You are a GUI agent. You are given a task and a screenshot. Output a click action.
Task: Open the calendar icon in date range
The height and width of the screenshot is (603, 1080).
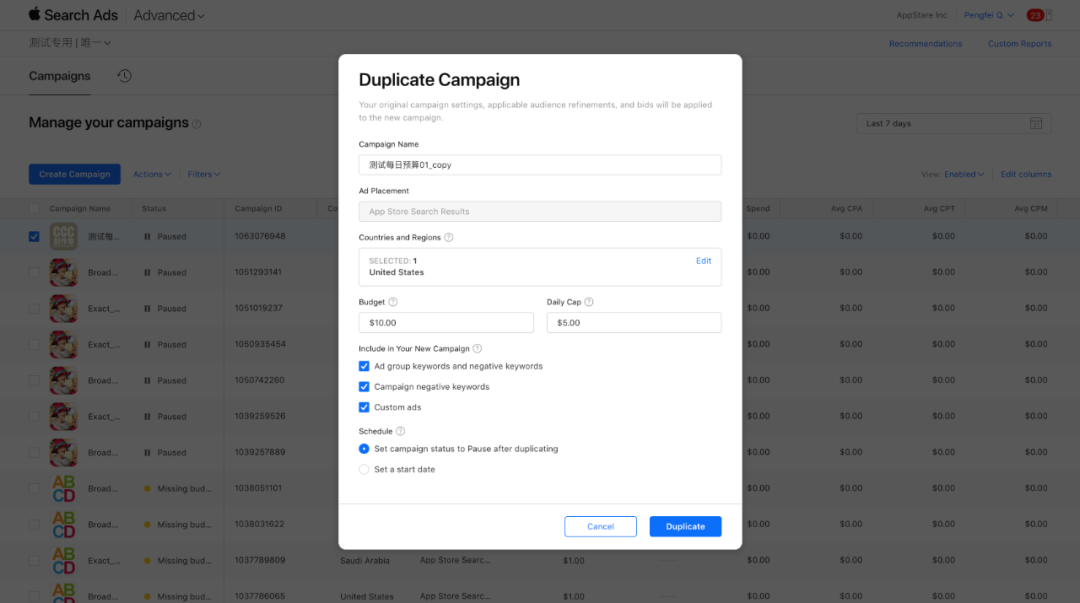[x=1036, y=124]
